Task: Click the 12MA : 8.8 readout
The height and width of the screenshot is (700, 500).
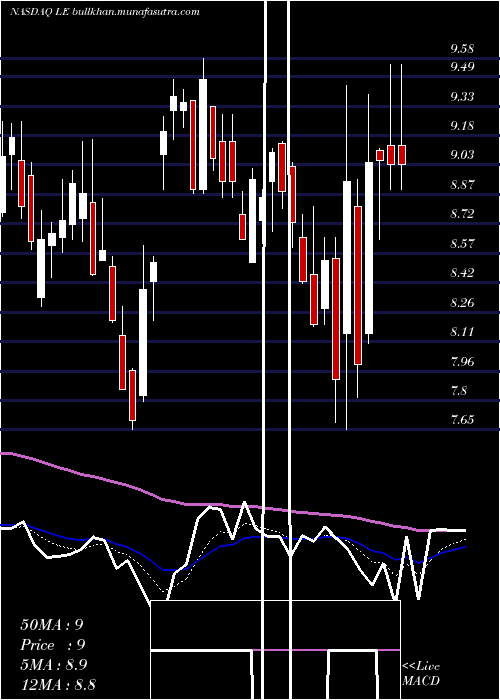Action: point(58,684)
